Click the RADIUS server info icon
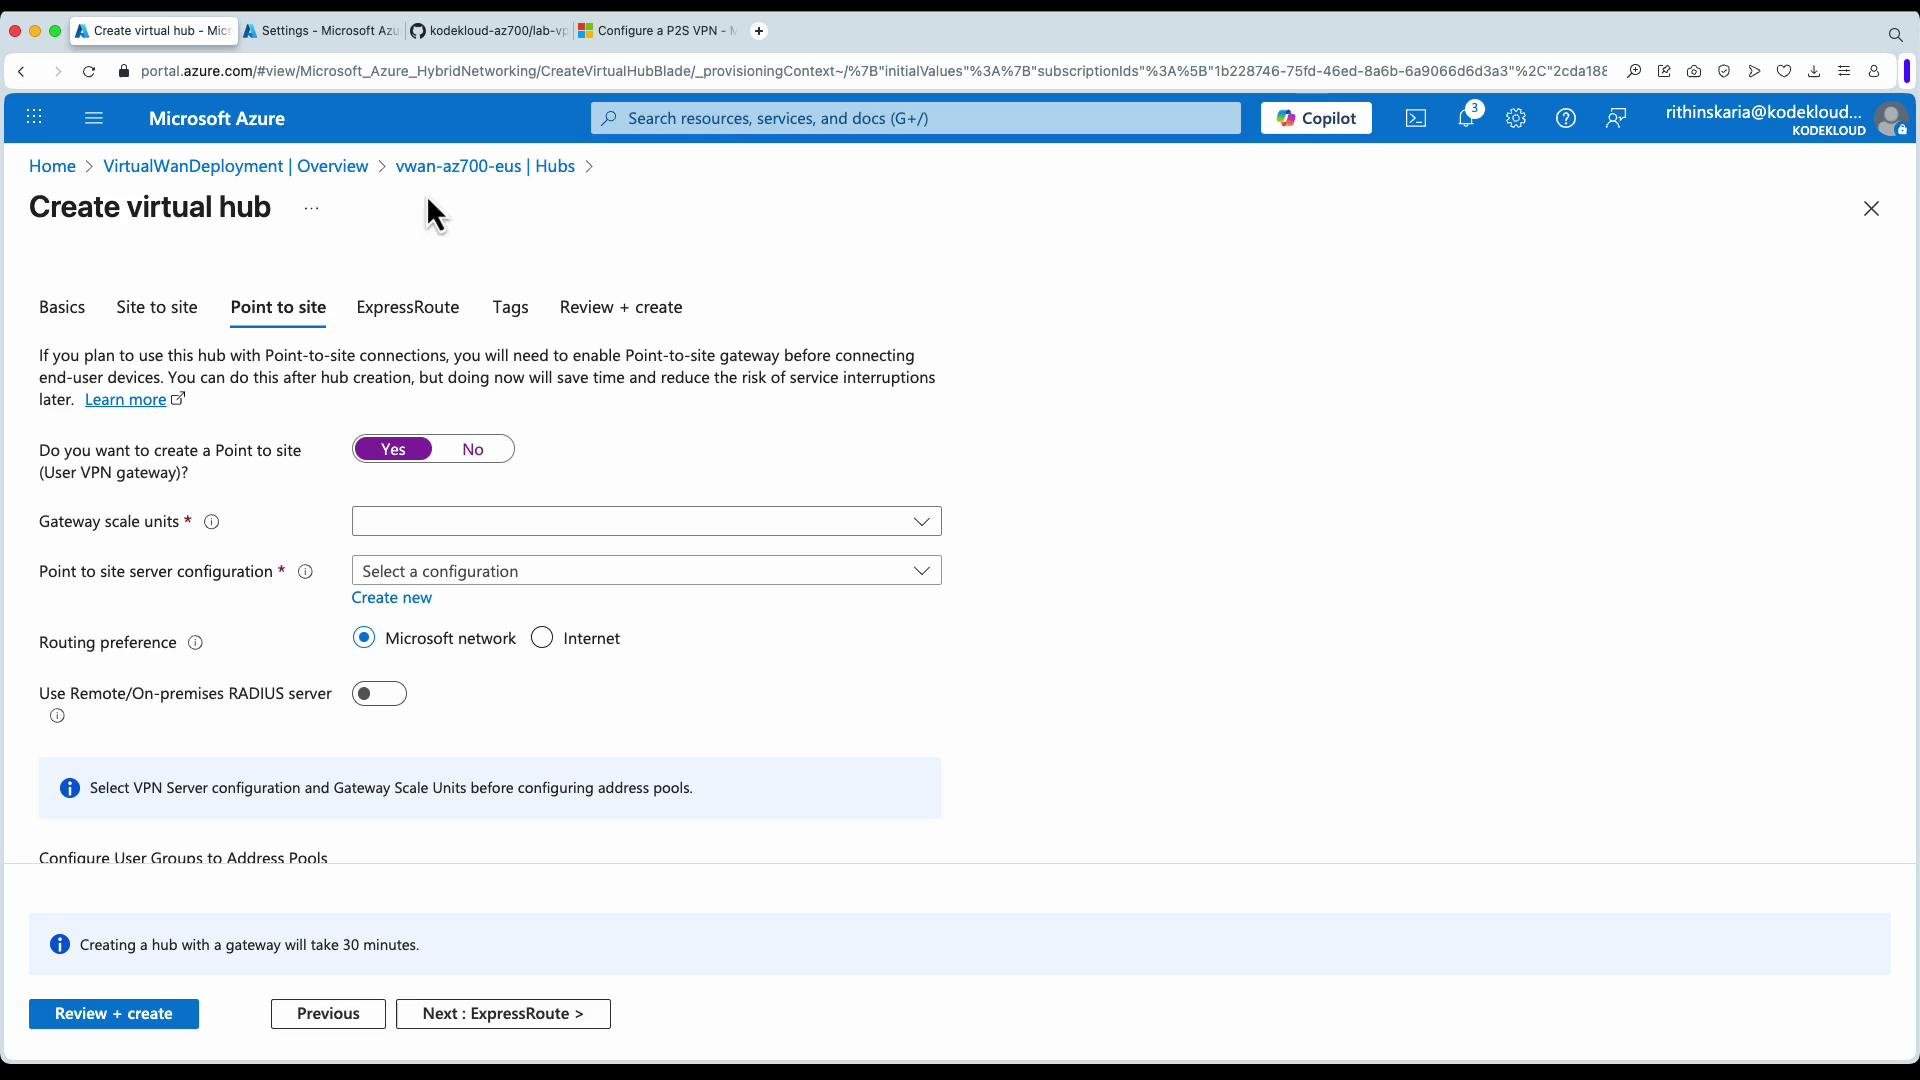 pos(58,716)
